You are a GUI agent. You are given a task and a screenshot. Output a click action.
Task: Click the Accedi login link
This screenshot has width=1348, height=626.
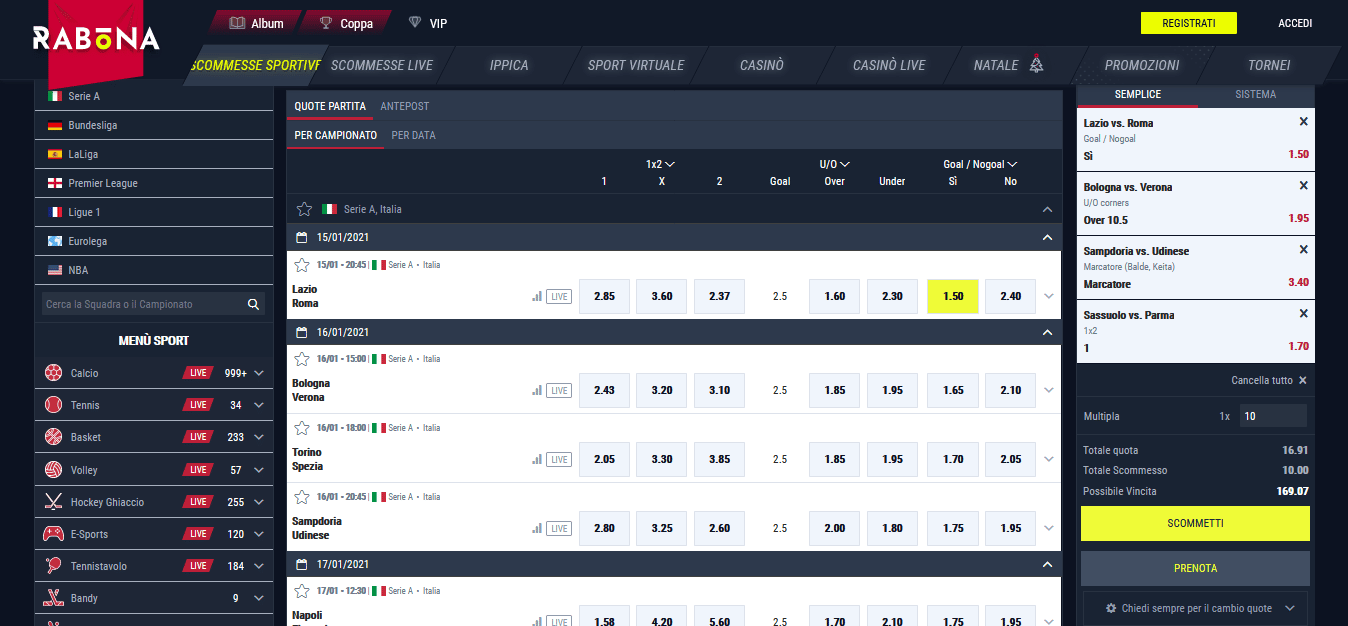[x=1295, y=23]
